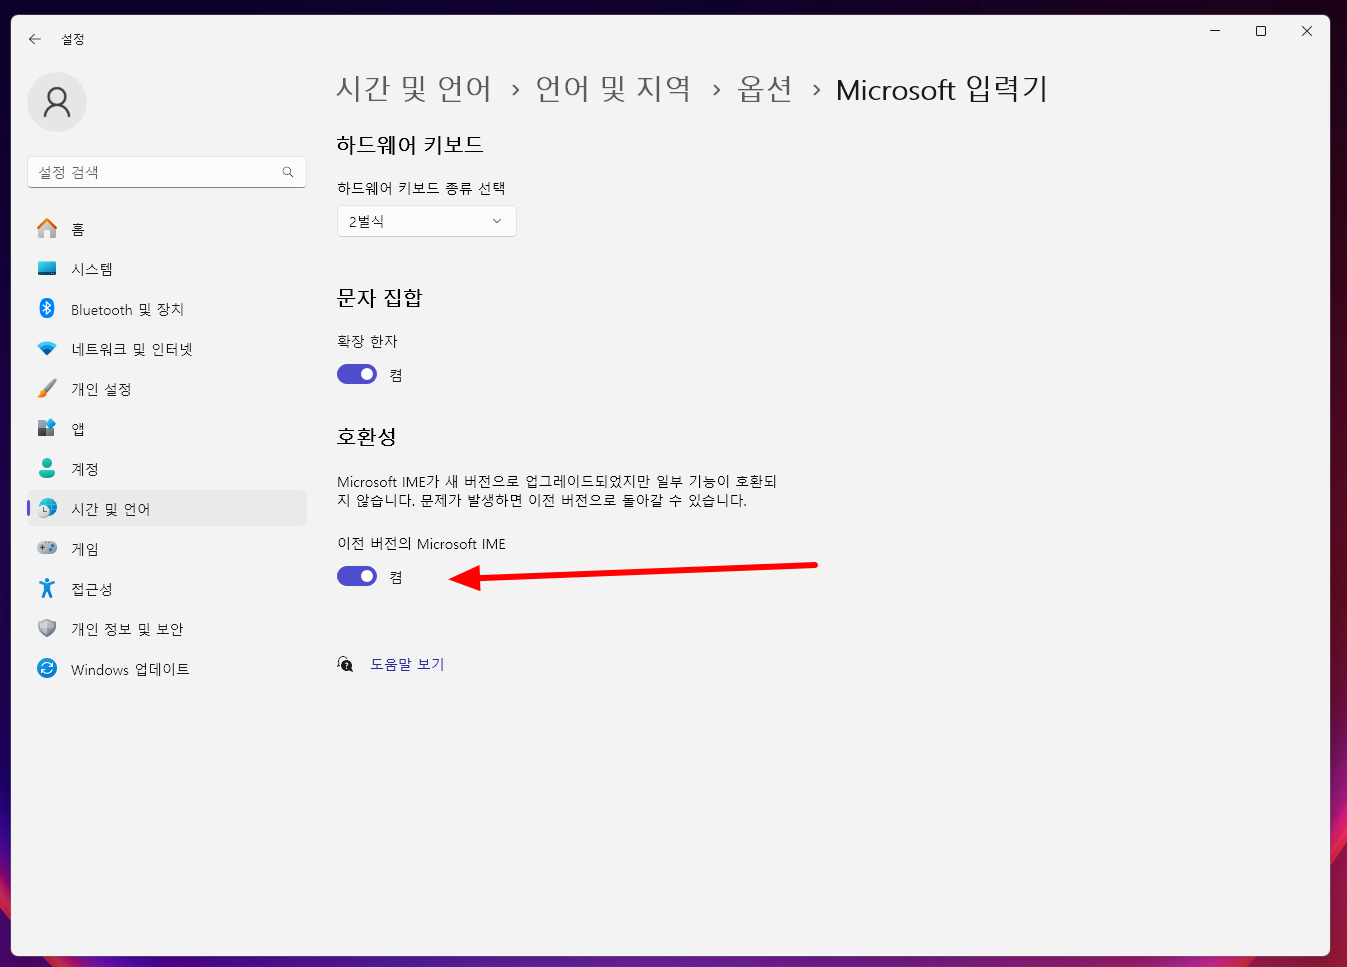Open 접근성 settings page
Screen dimensions: 1347x967
(x=167, y=589)
